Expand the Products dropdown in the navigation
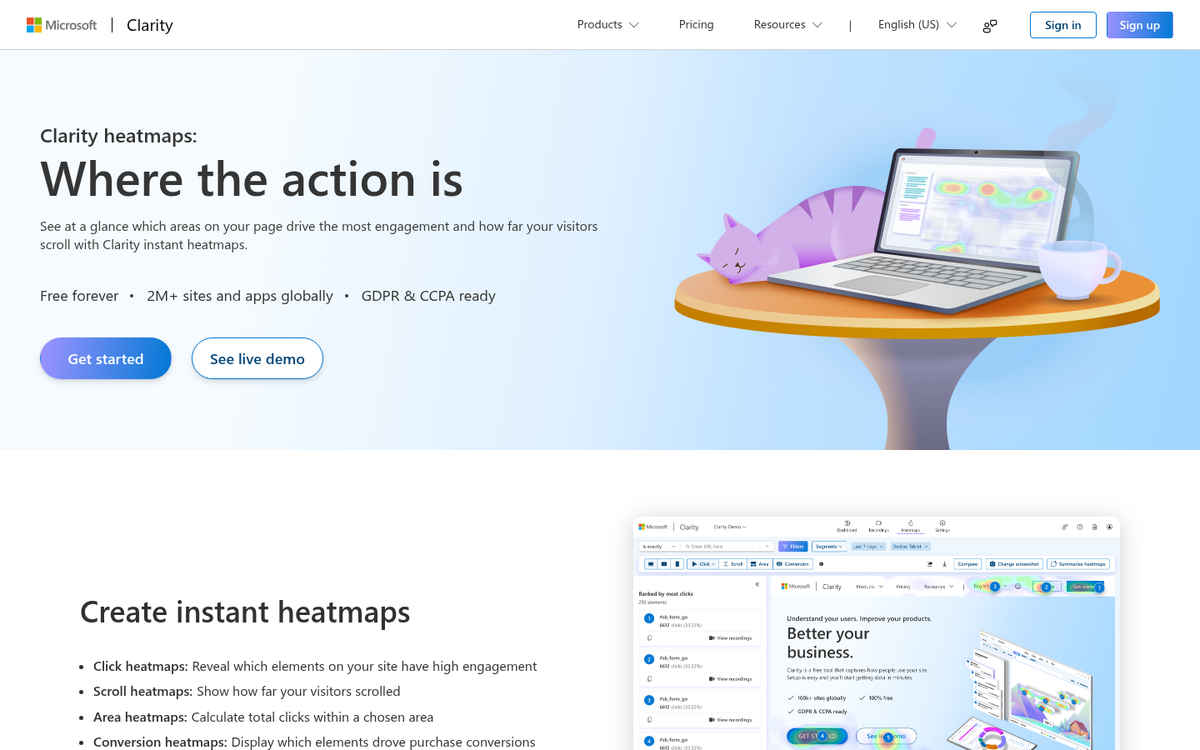 [607, 24]
